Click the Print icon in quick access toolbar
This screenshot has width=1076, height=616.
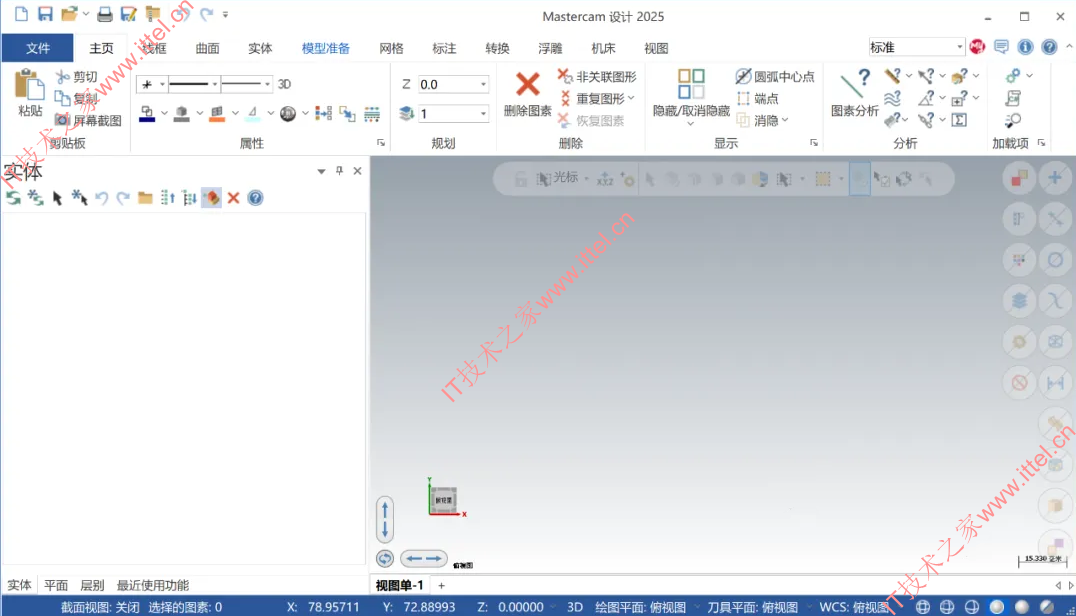pos(104,14)
